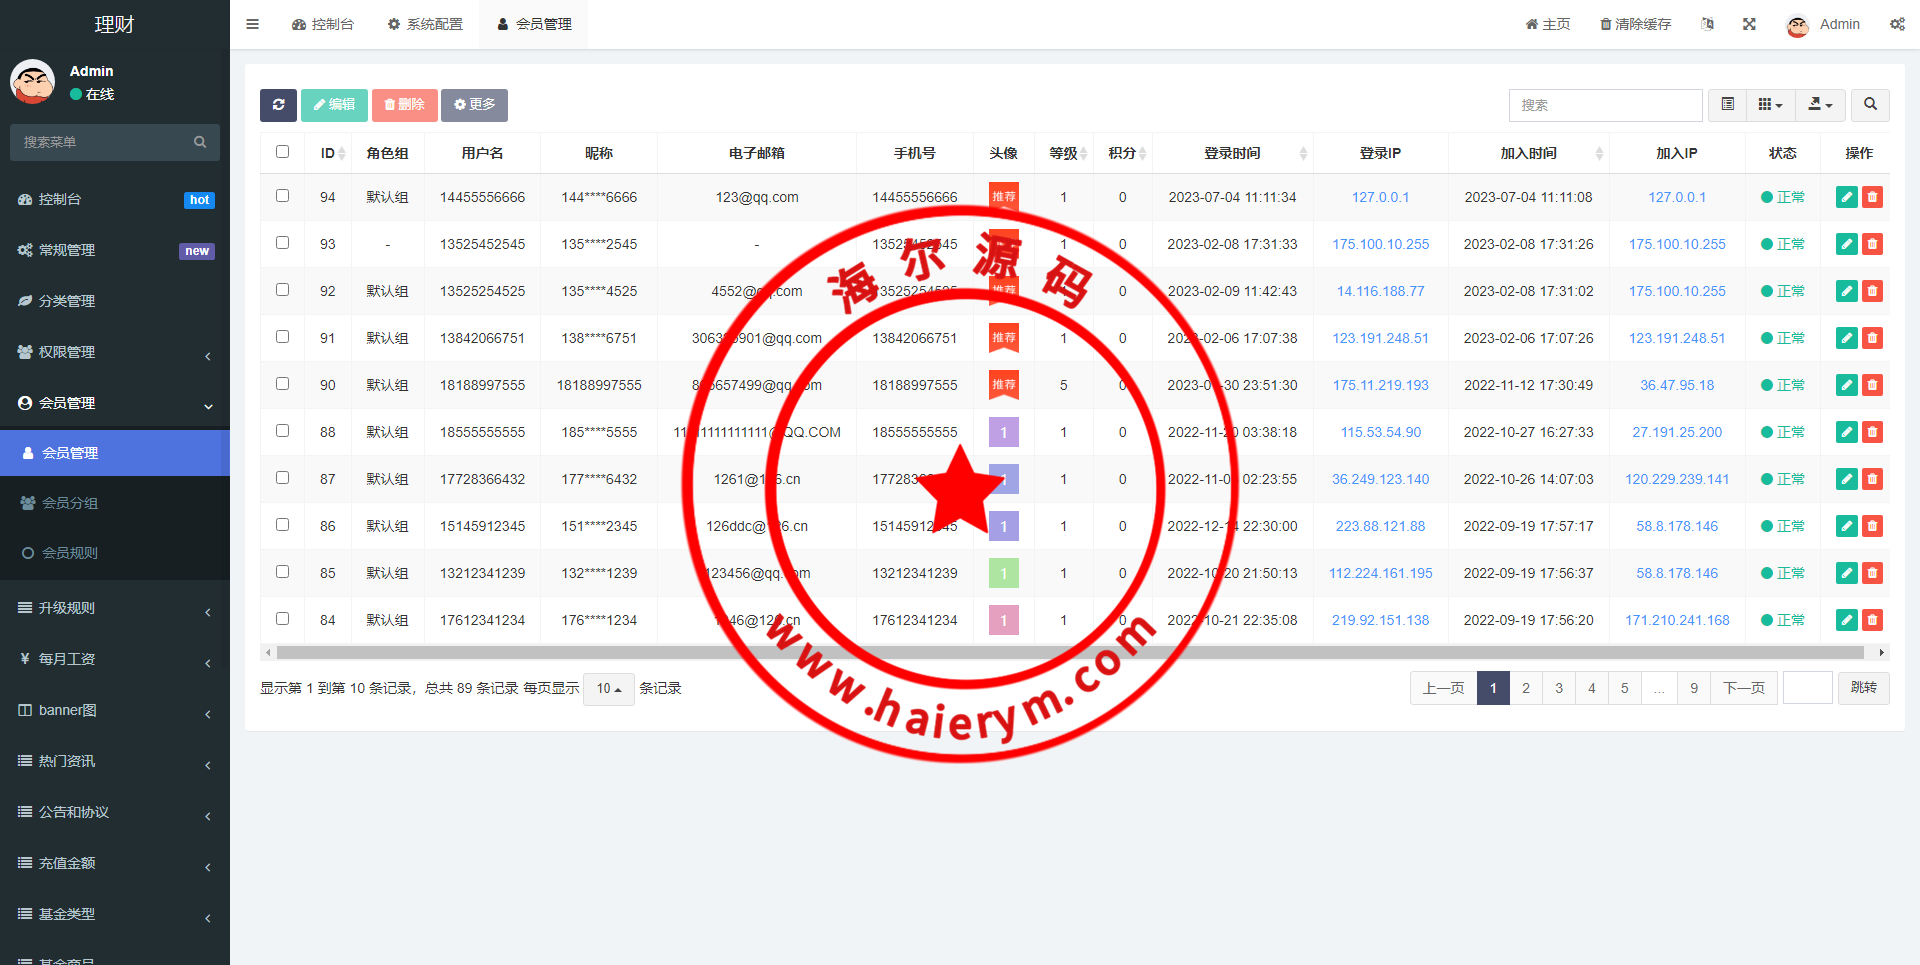1920x965 pixels.
Task: Toggle the table card view icon
Action: click(1727, 105)
